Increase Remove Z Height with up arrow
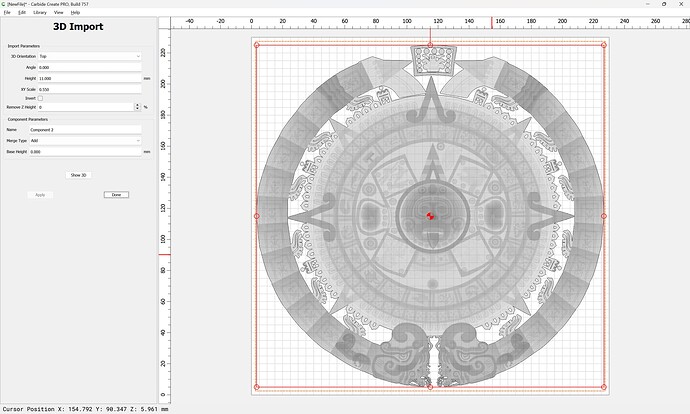Viewport: 690px width, 414px height. pos(137,105)
